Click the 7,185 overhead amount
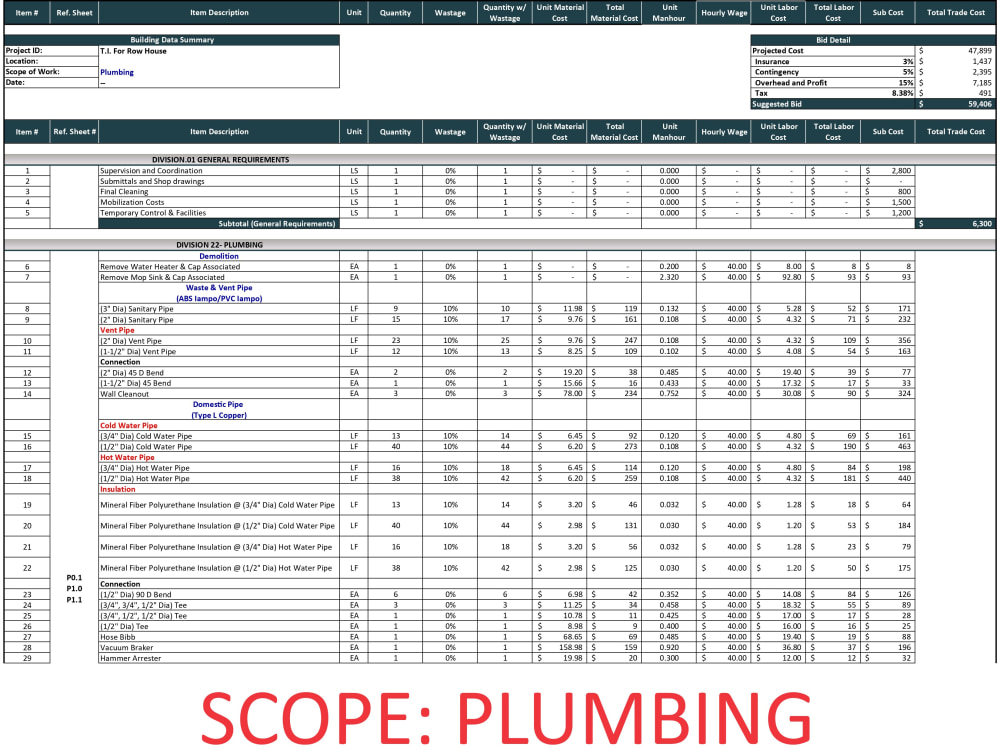This screenshot has height=750, width=1000. point(982,82)
